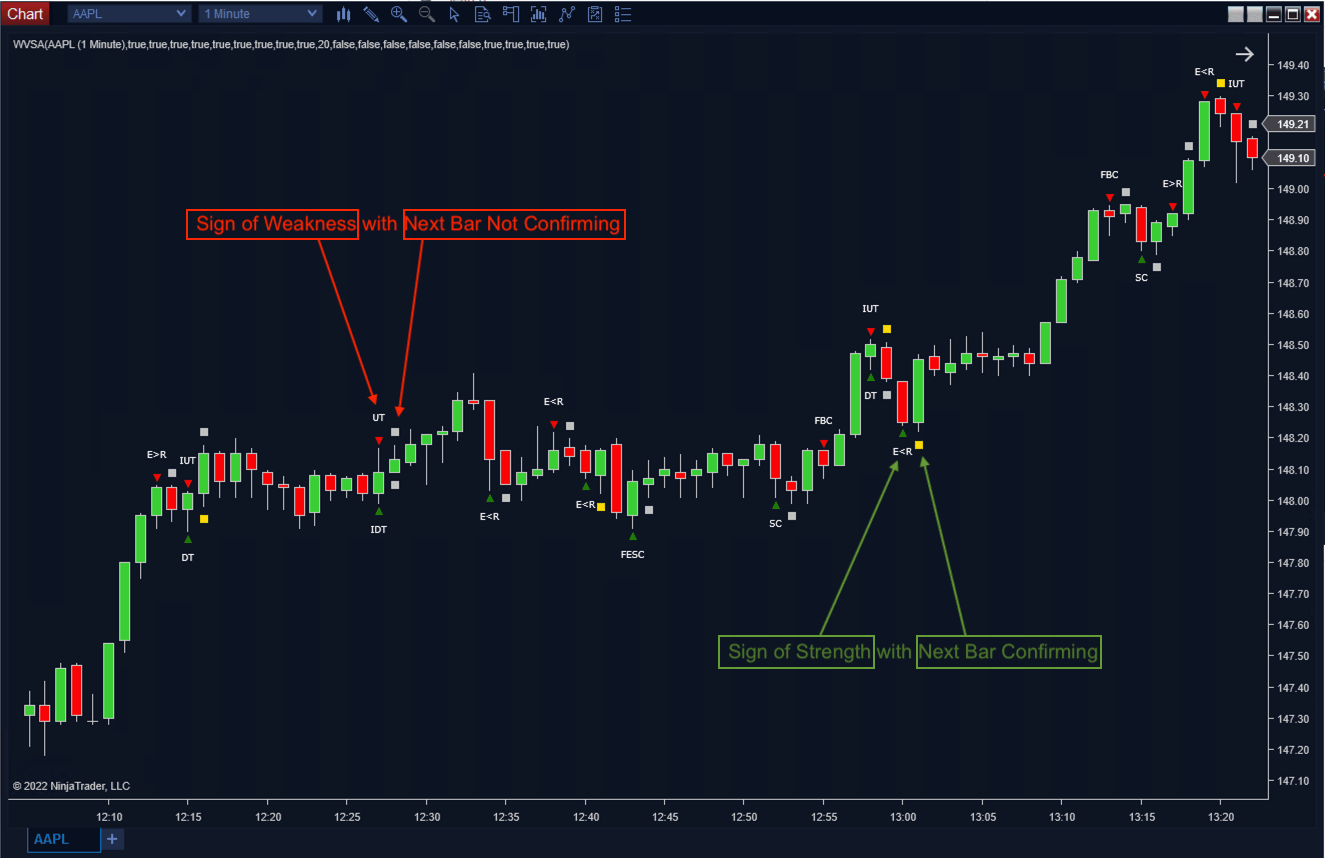Screen dimensions: 1325x858
Task: Click the 12:10 time axis label
Action: pyautogui.click(x=109, y=817)
